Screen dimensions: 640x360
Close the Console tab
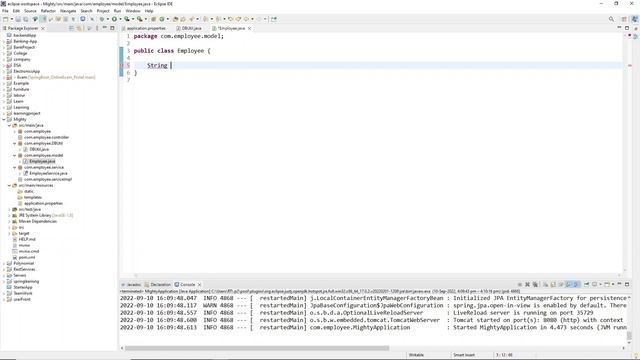[199, 284]
